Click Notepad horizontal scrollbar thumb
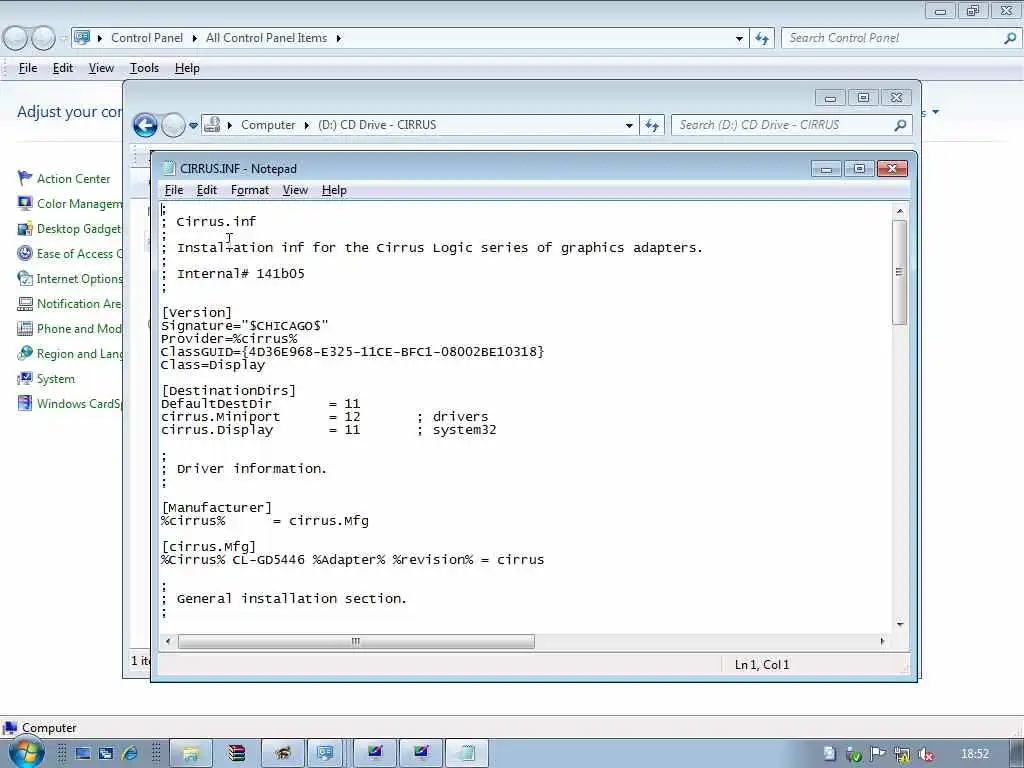This screenshot has width=1024, height=768. point(356,641)
